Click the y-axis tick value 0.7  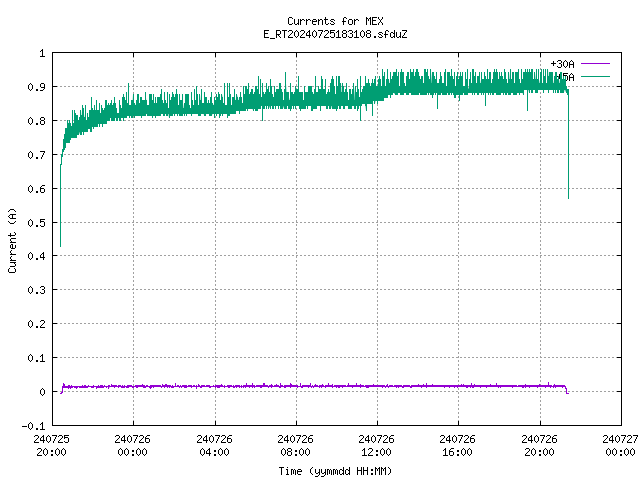(x=36, y=155)
